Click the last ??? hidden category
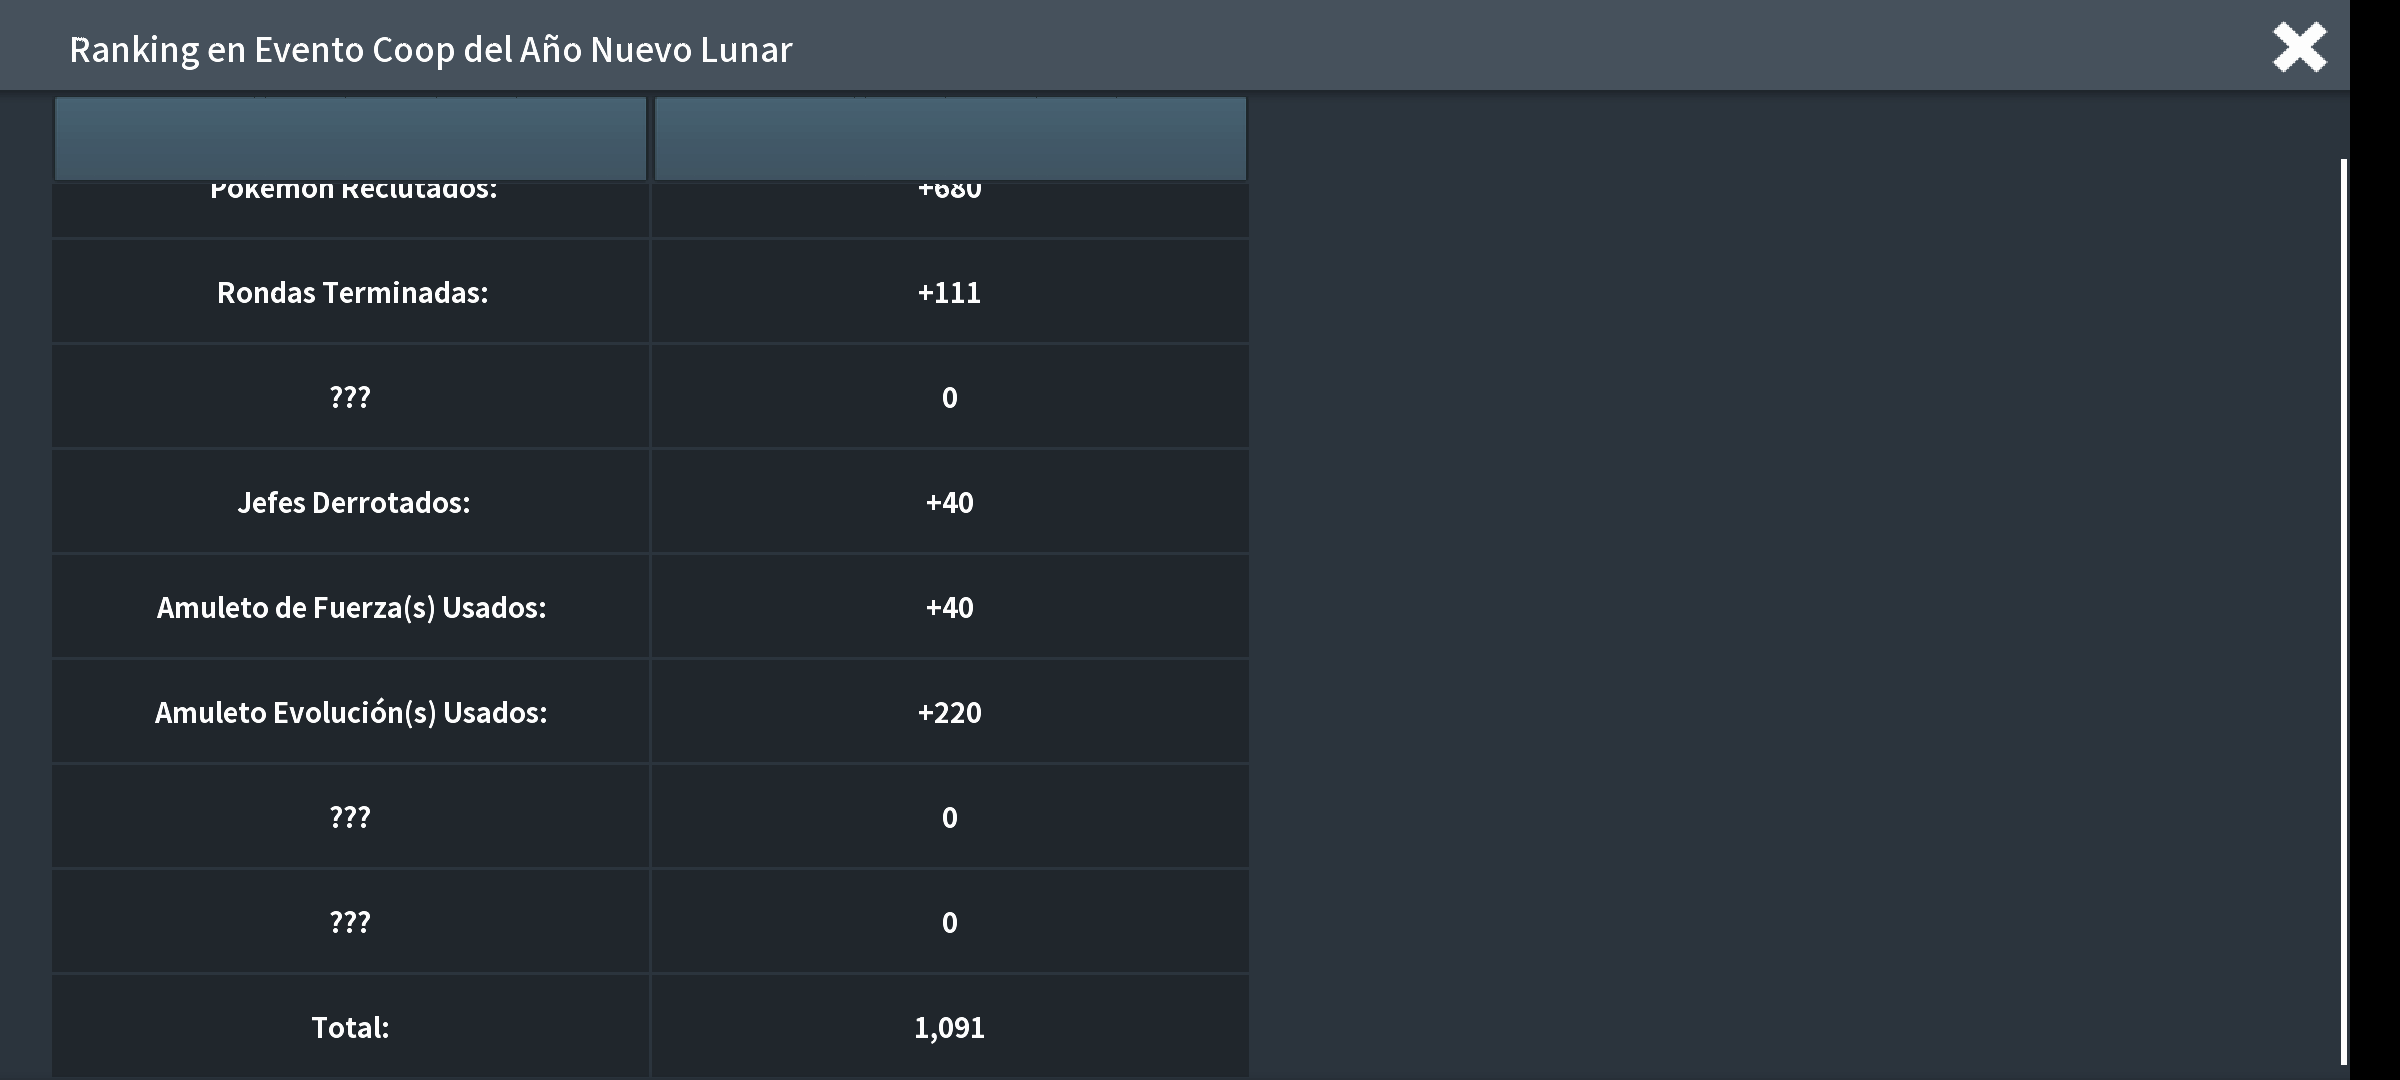This screenshot has width=2400, height=1080. click(350, 922)
